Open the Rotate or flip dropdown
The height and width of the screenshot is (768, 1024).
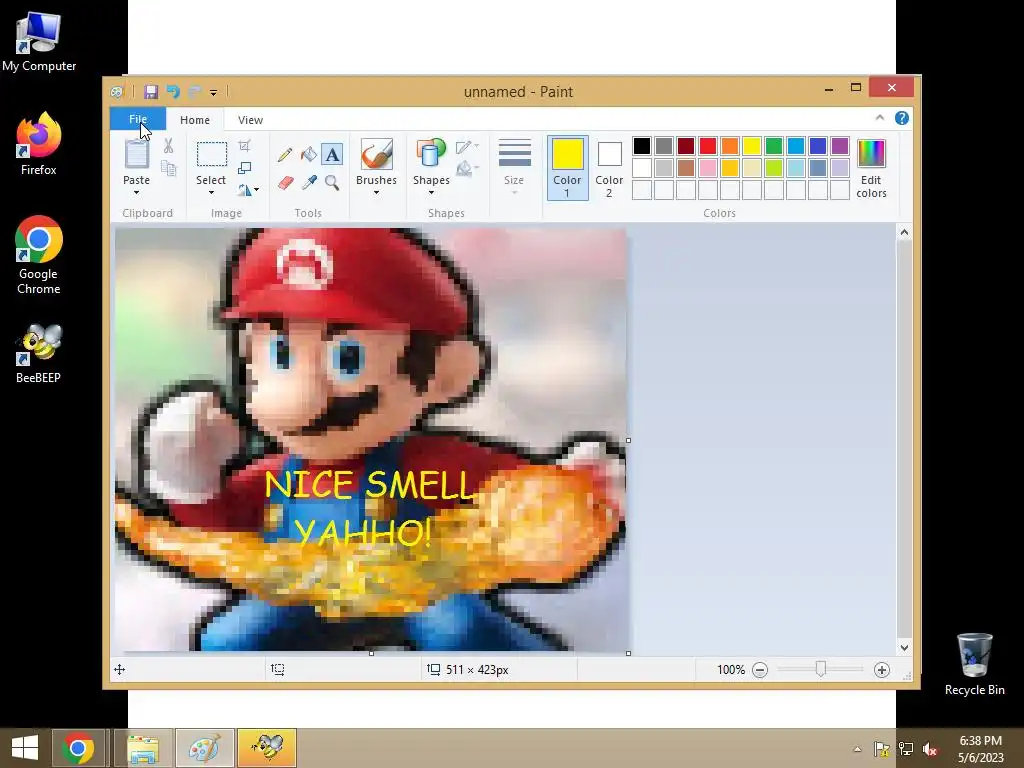click(x=248, y=190)
